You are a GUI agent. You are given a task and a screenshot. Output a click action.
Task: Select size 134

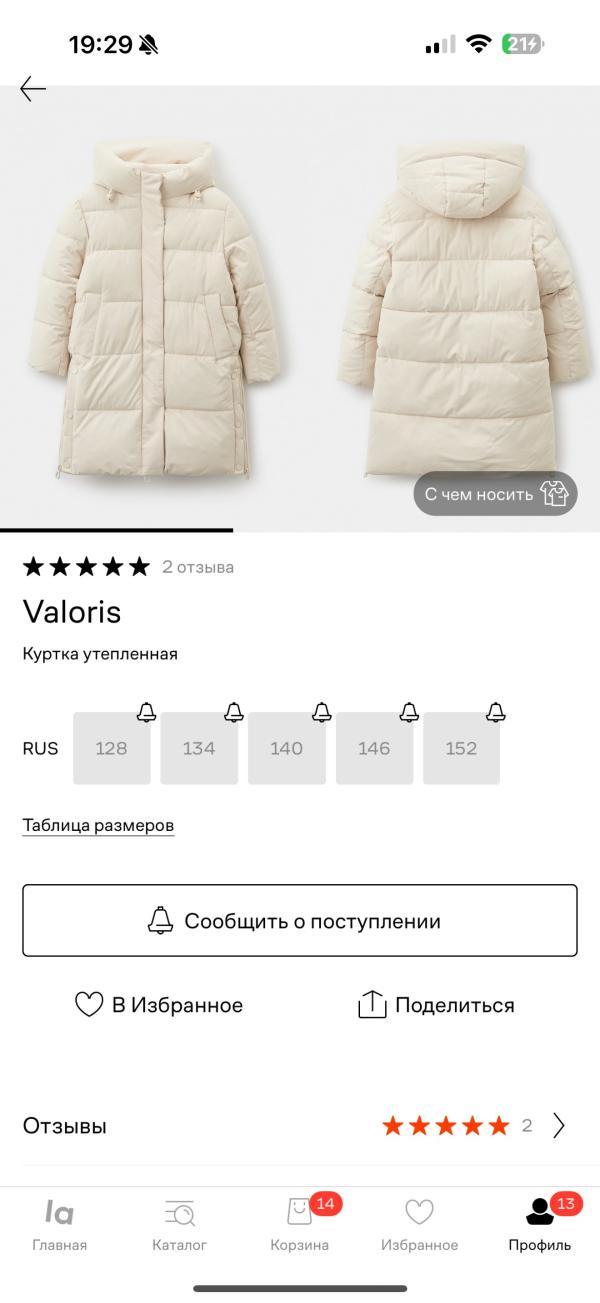[x=199, y=748]
